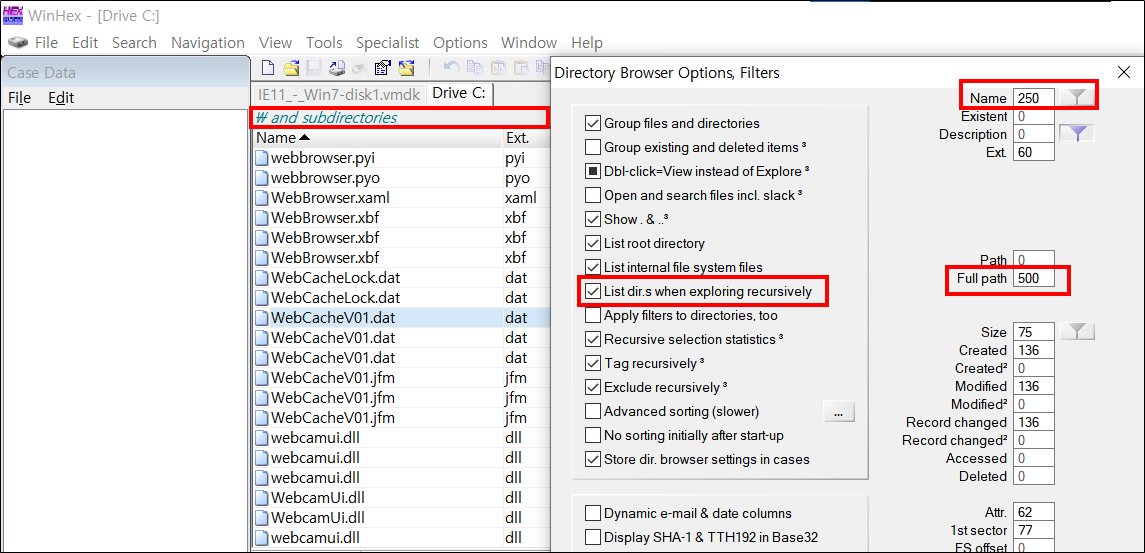This screenshot has width=1145, height=553.
Task: Open the Search menu
Action: click(x=134, y=43)
